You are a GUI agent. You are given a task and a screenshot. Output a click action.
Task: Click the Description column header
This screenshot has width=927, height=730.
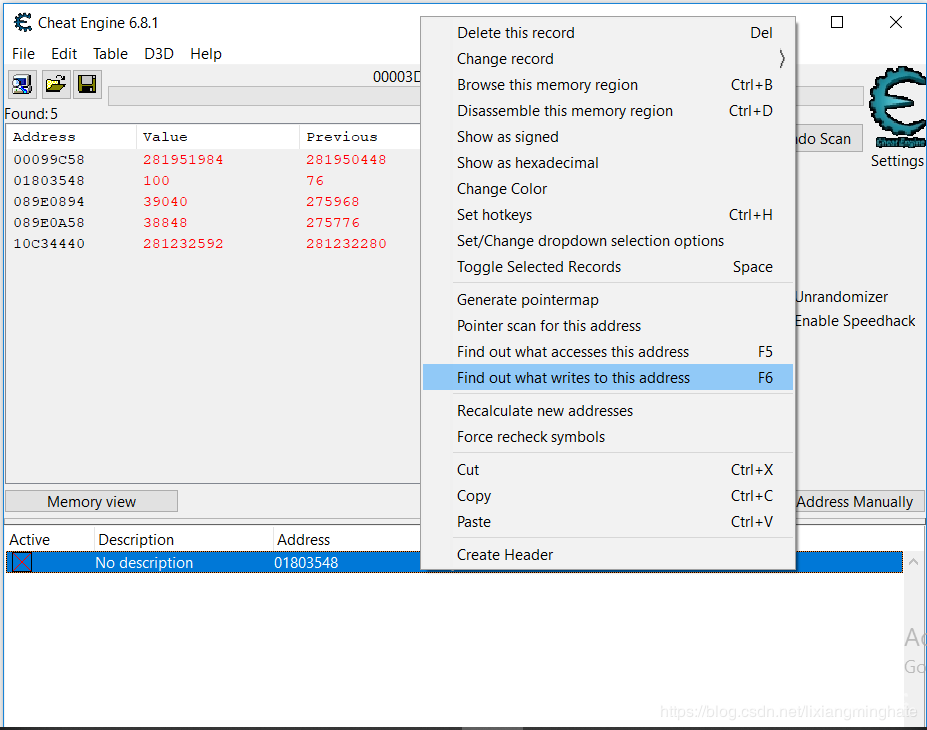pos(184,540)
